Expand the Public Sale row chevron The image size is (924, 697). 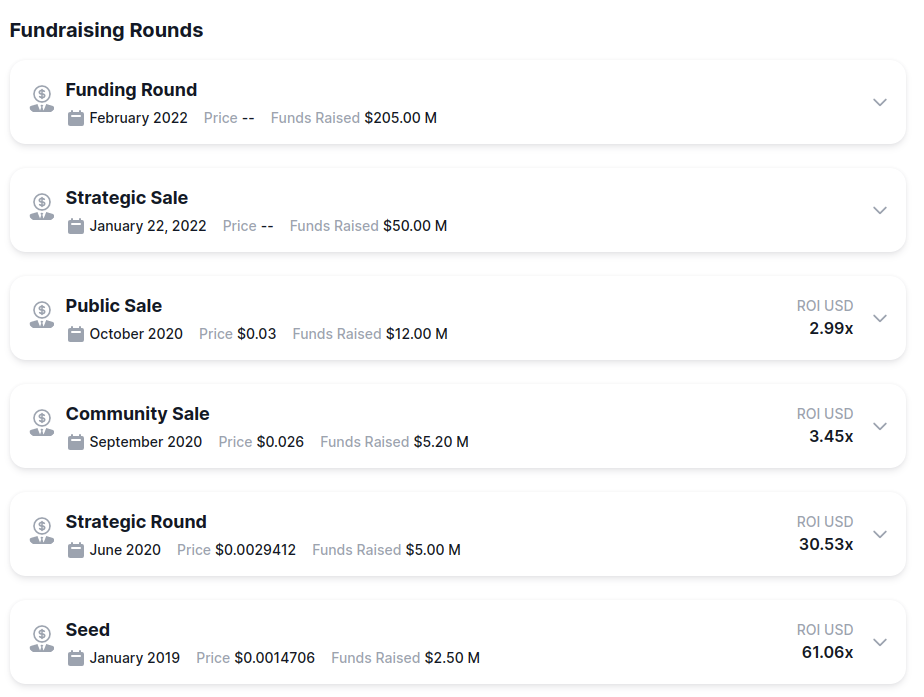pos(880,318)
